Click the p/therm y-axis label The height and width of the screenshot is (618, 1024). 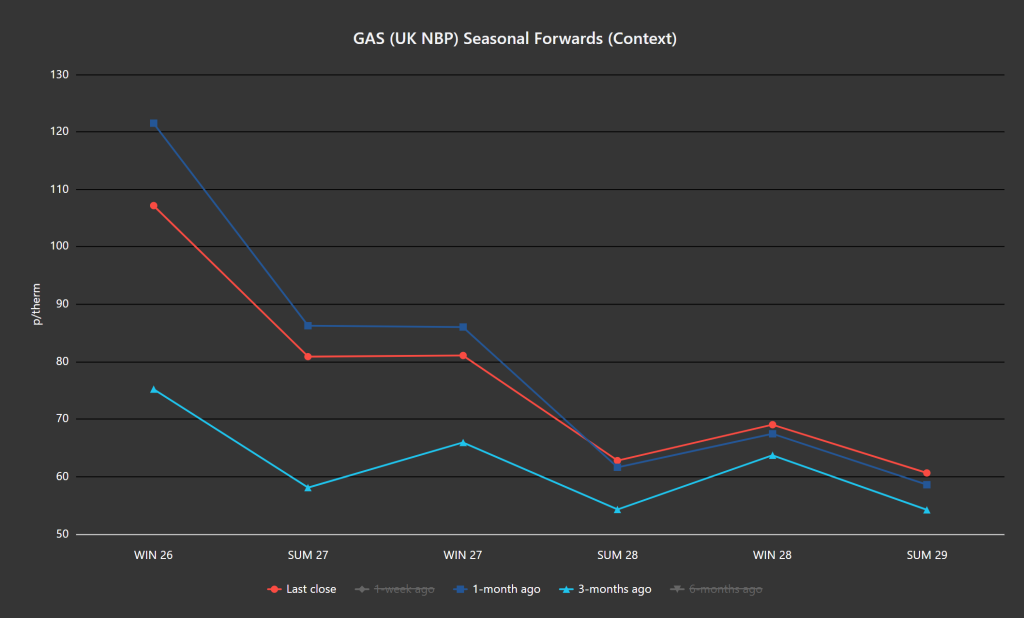[x=37, y=304]
